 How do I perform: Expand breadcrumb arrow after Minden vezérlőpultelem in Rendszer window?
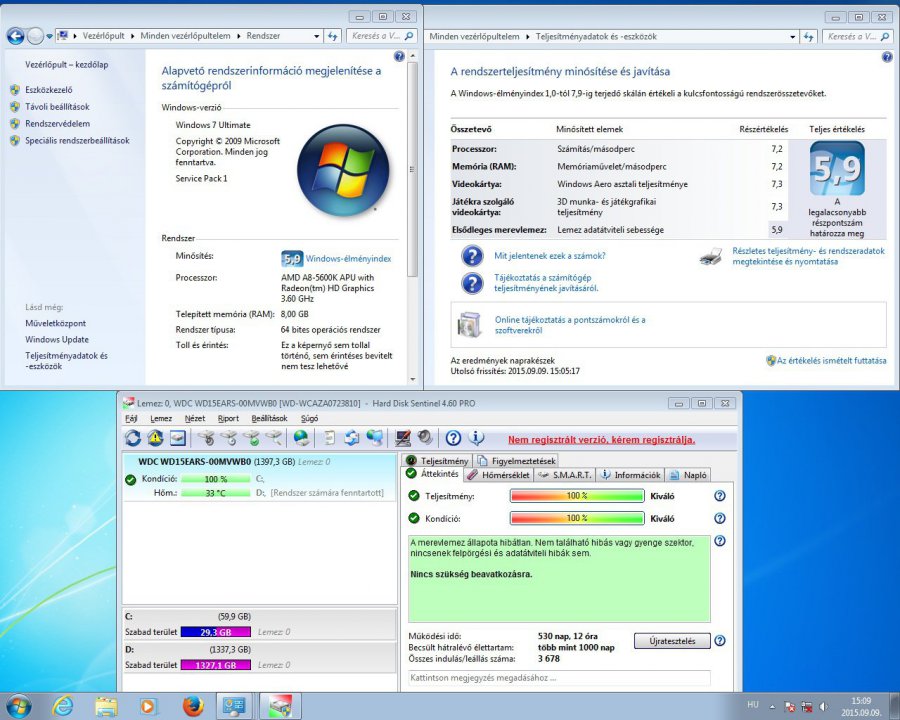click(x=238, y=36)
